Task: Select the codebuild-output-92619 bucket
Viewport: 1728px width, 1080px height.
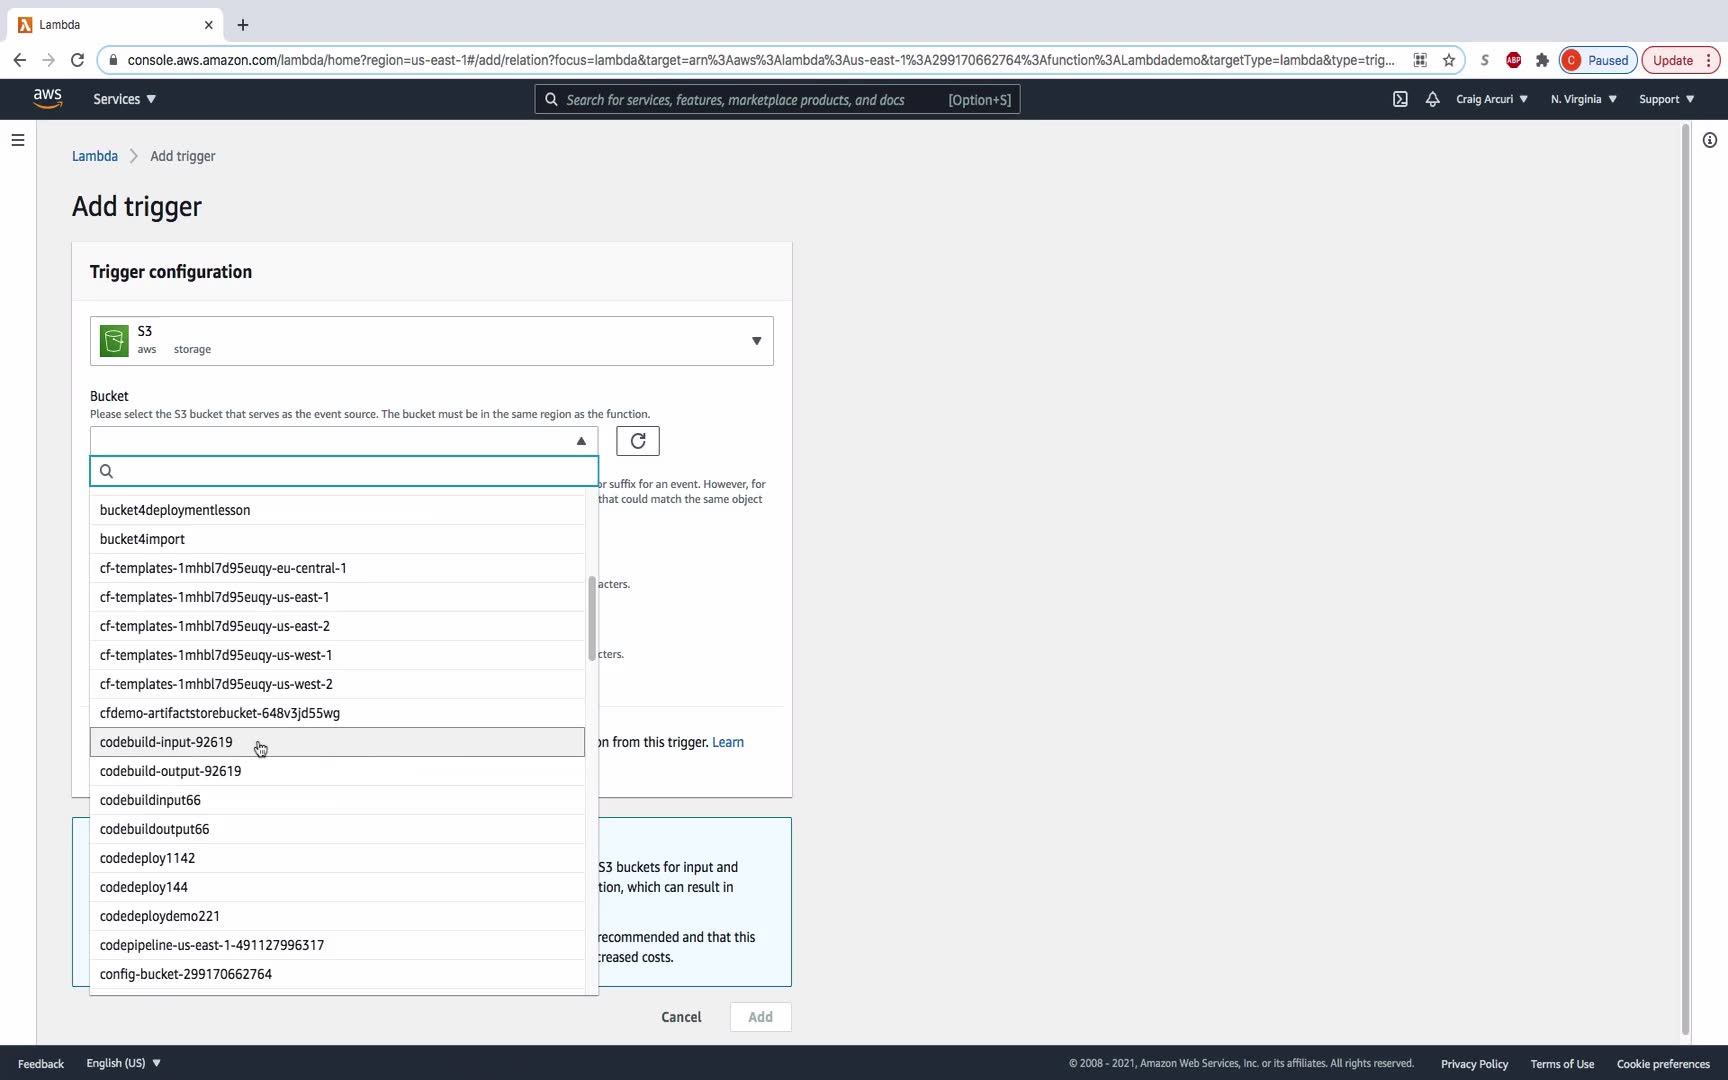Action: [x=338, y=771]
